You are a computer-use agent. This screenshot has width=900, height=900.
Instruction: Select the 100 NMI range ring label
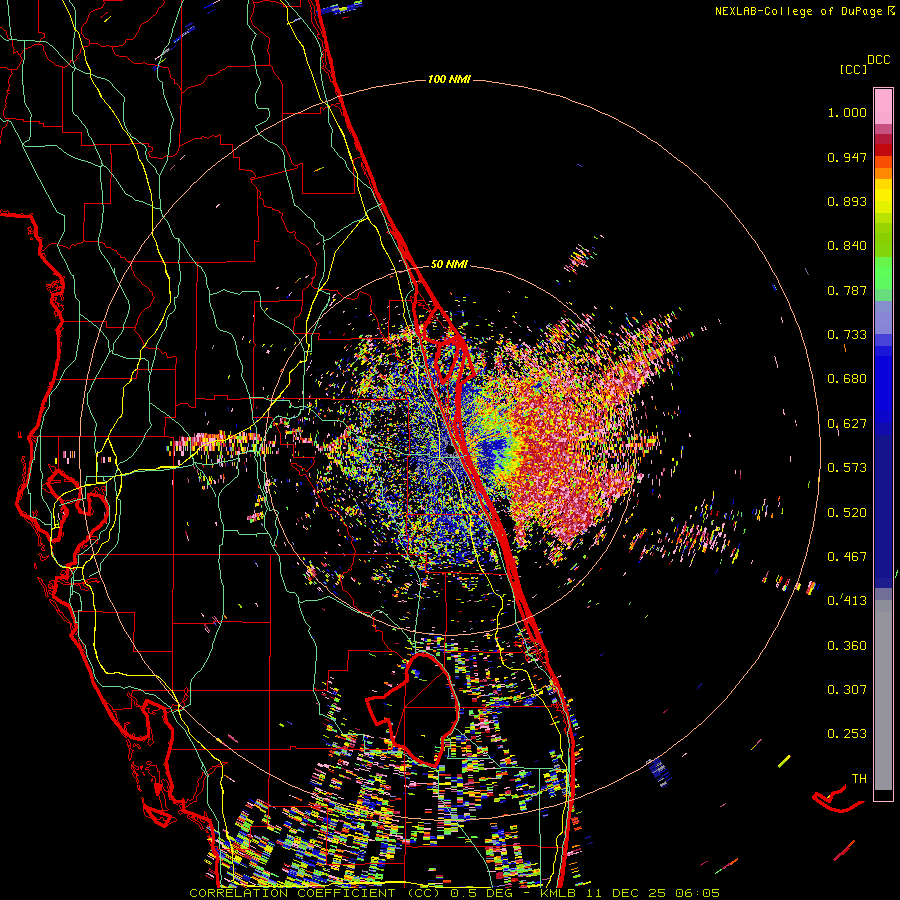(449, 79)
